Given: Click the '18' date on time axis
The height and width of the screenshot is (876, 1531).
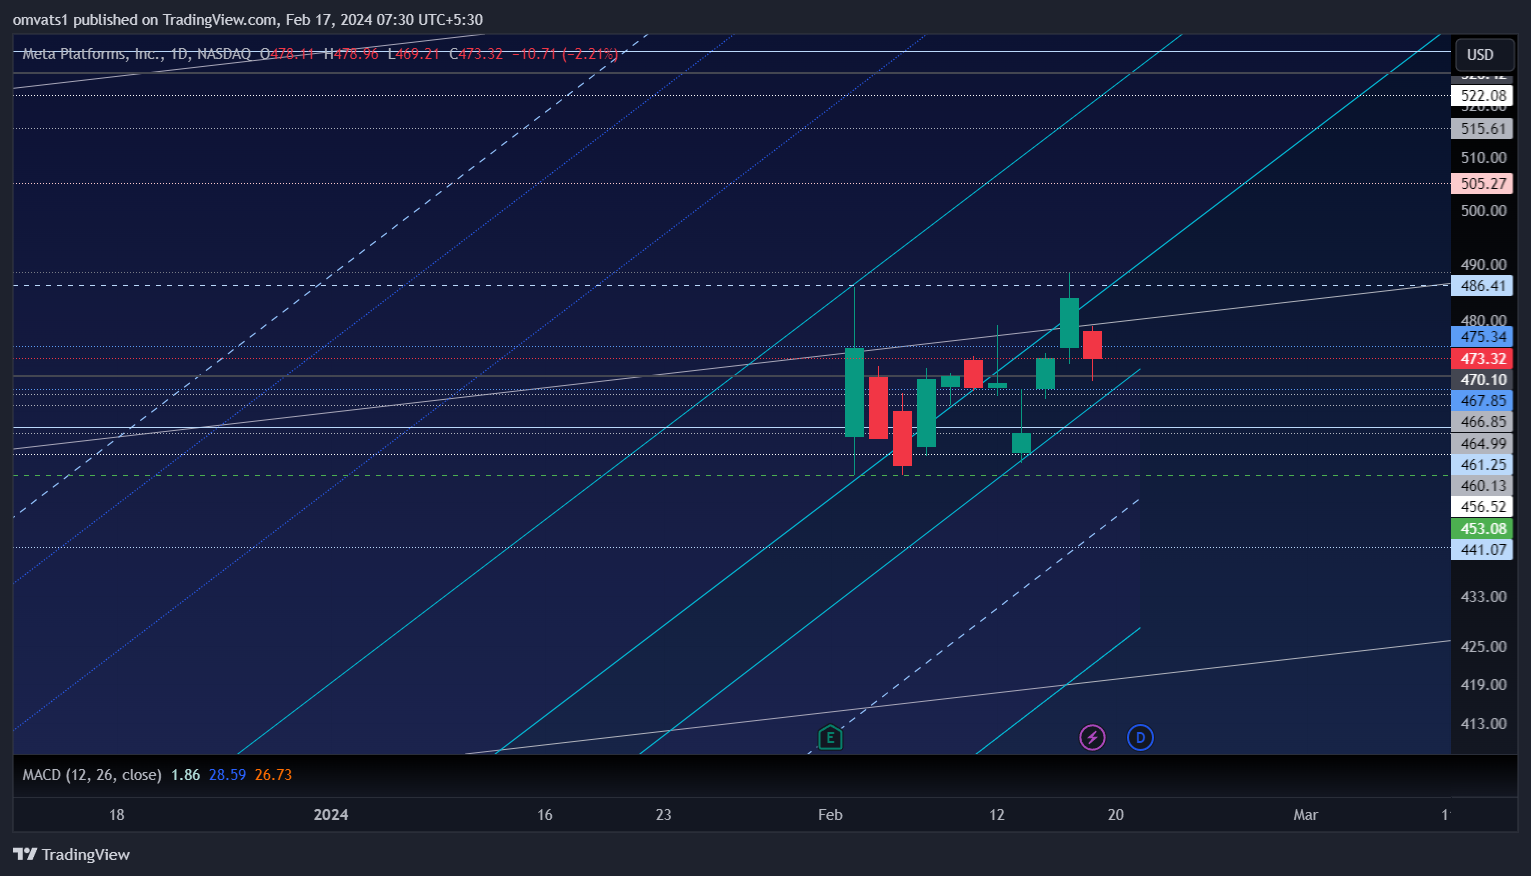Looking at the screenshot, I should tap(117, 815).
